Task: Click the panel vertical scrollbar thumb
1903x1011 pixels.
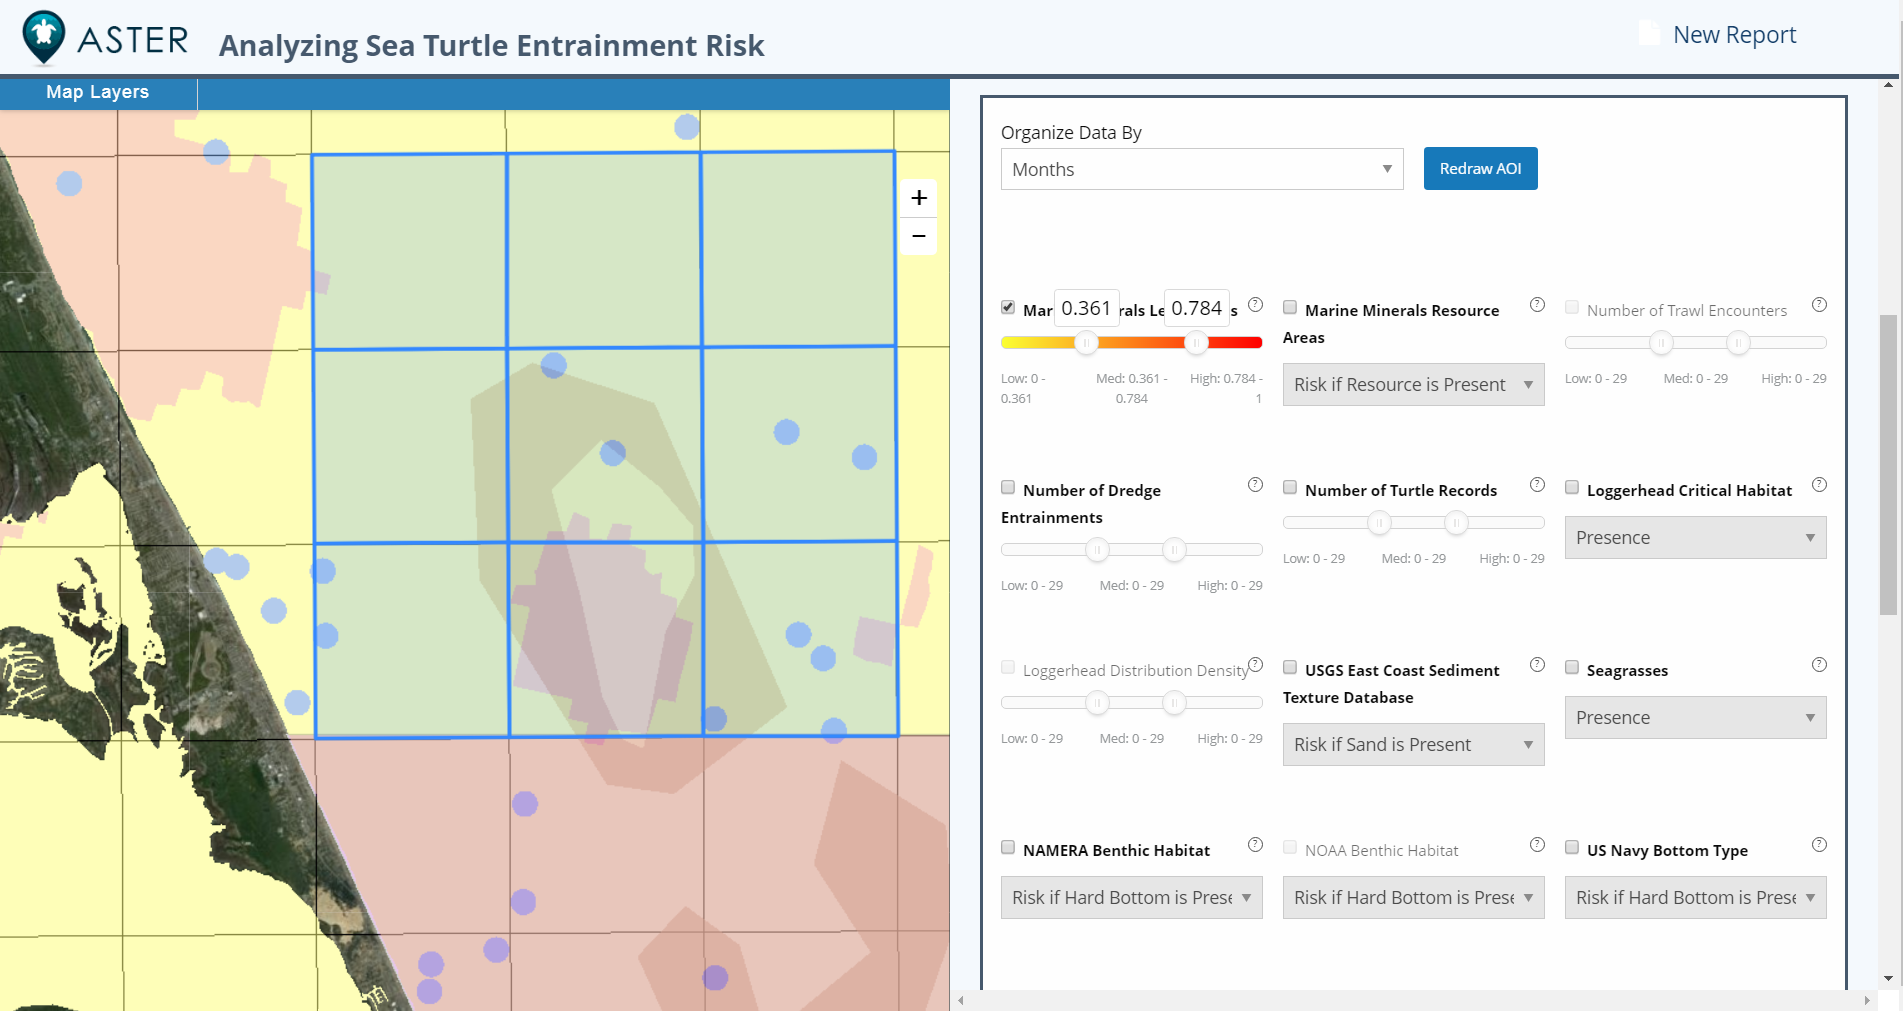Action: click(x=1888, y=465)
